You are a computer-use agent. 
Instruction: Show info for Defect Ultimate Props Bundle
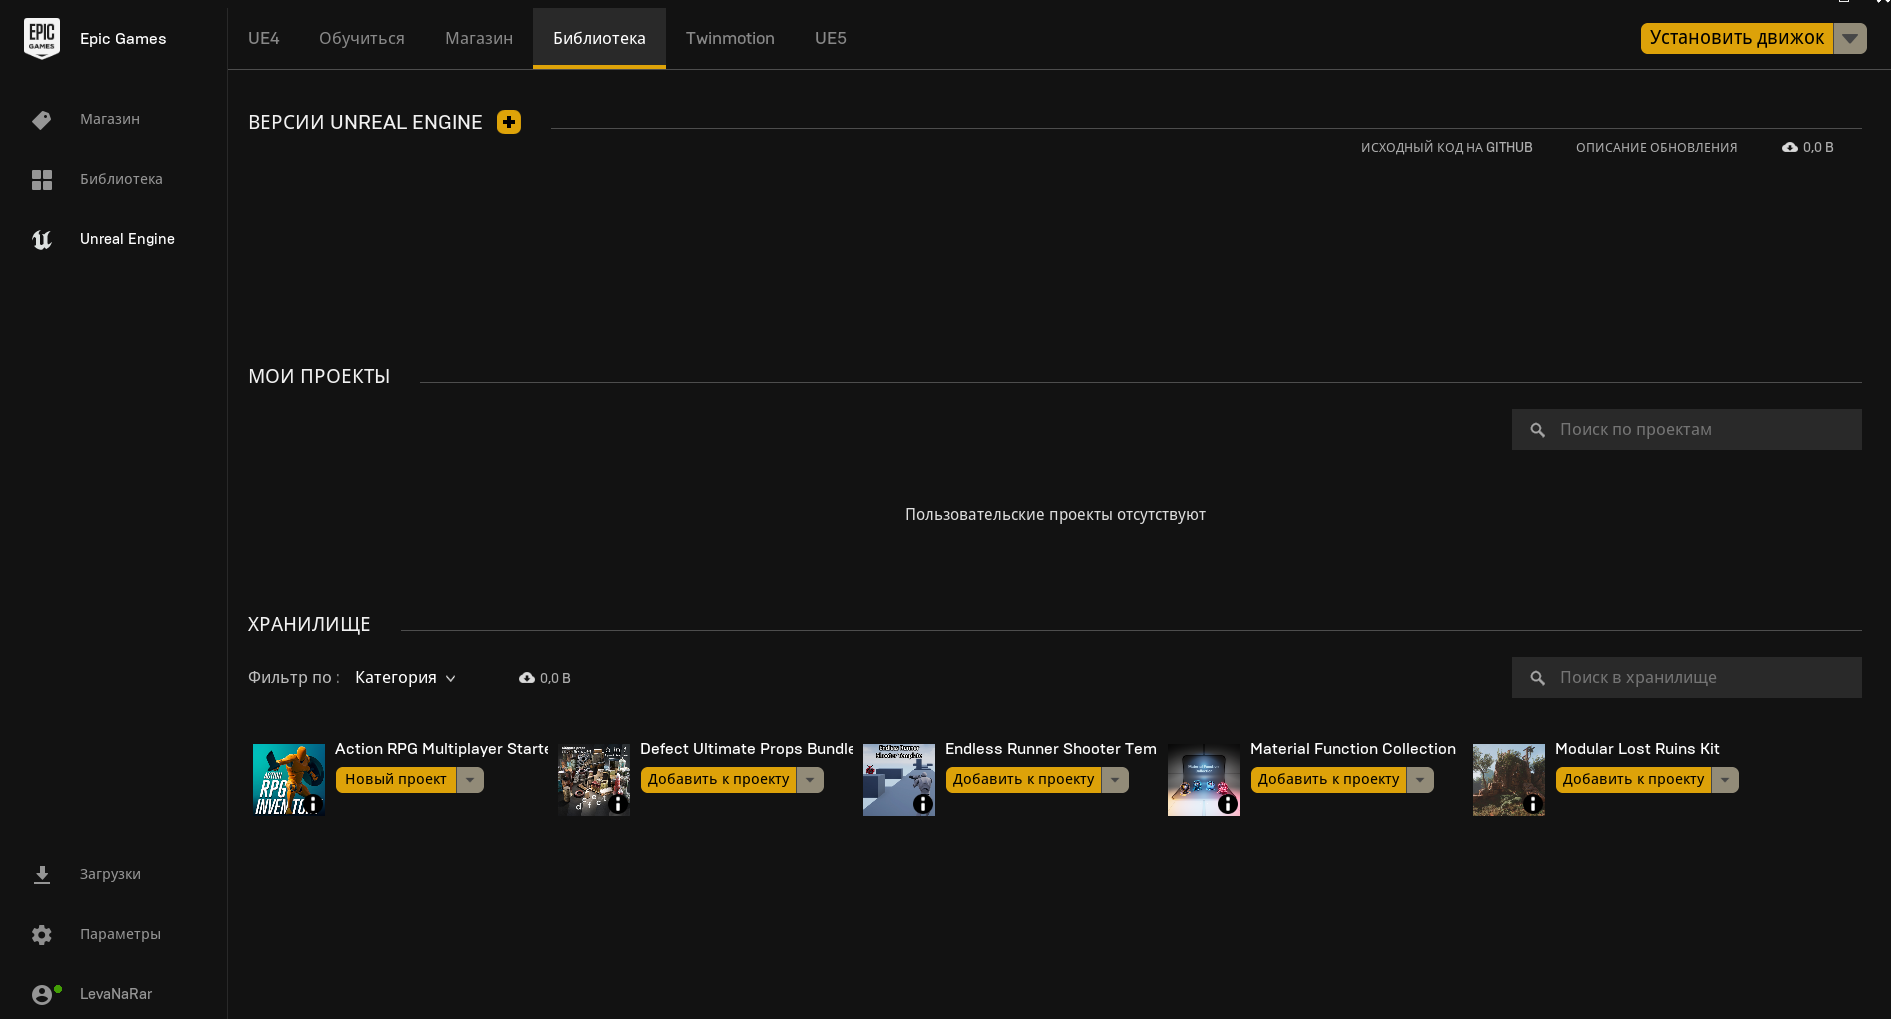[618, 804]
